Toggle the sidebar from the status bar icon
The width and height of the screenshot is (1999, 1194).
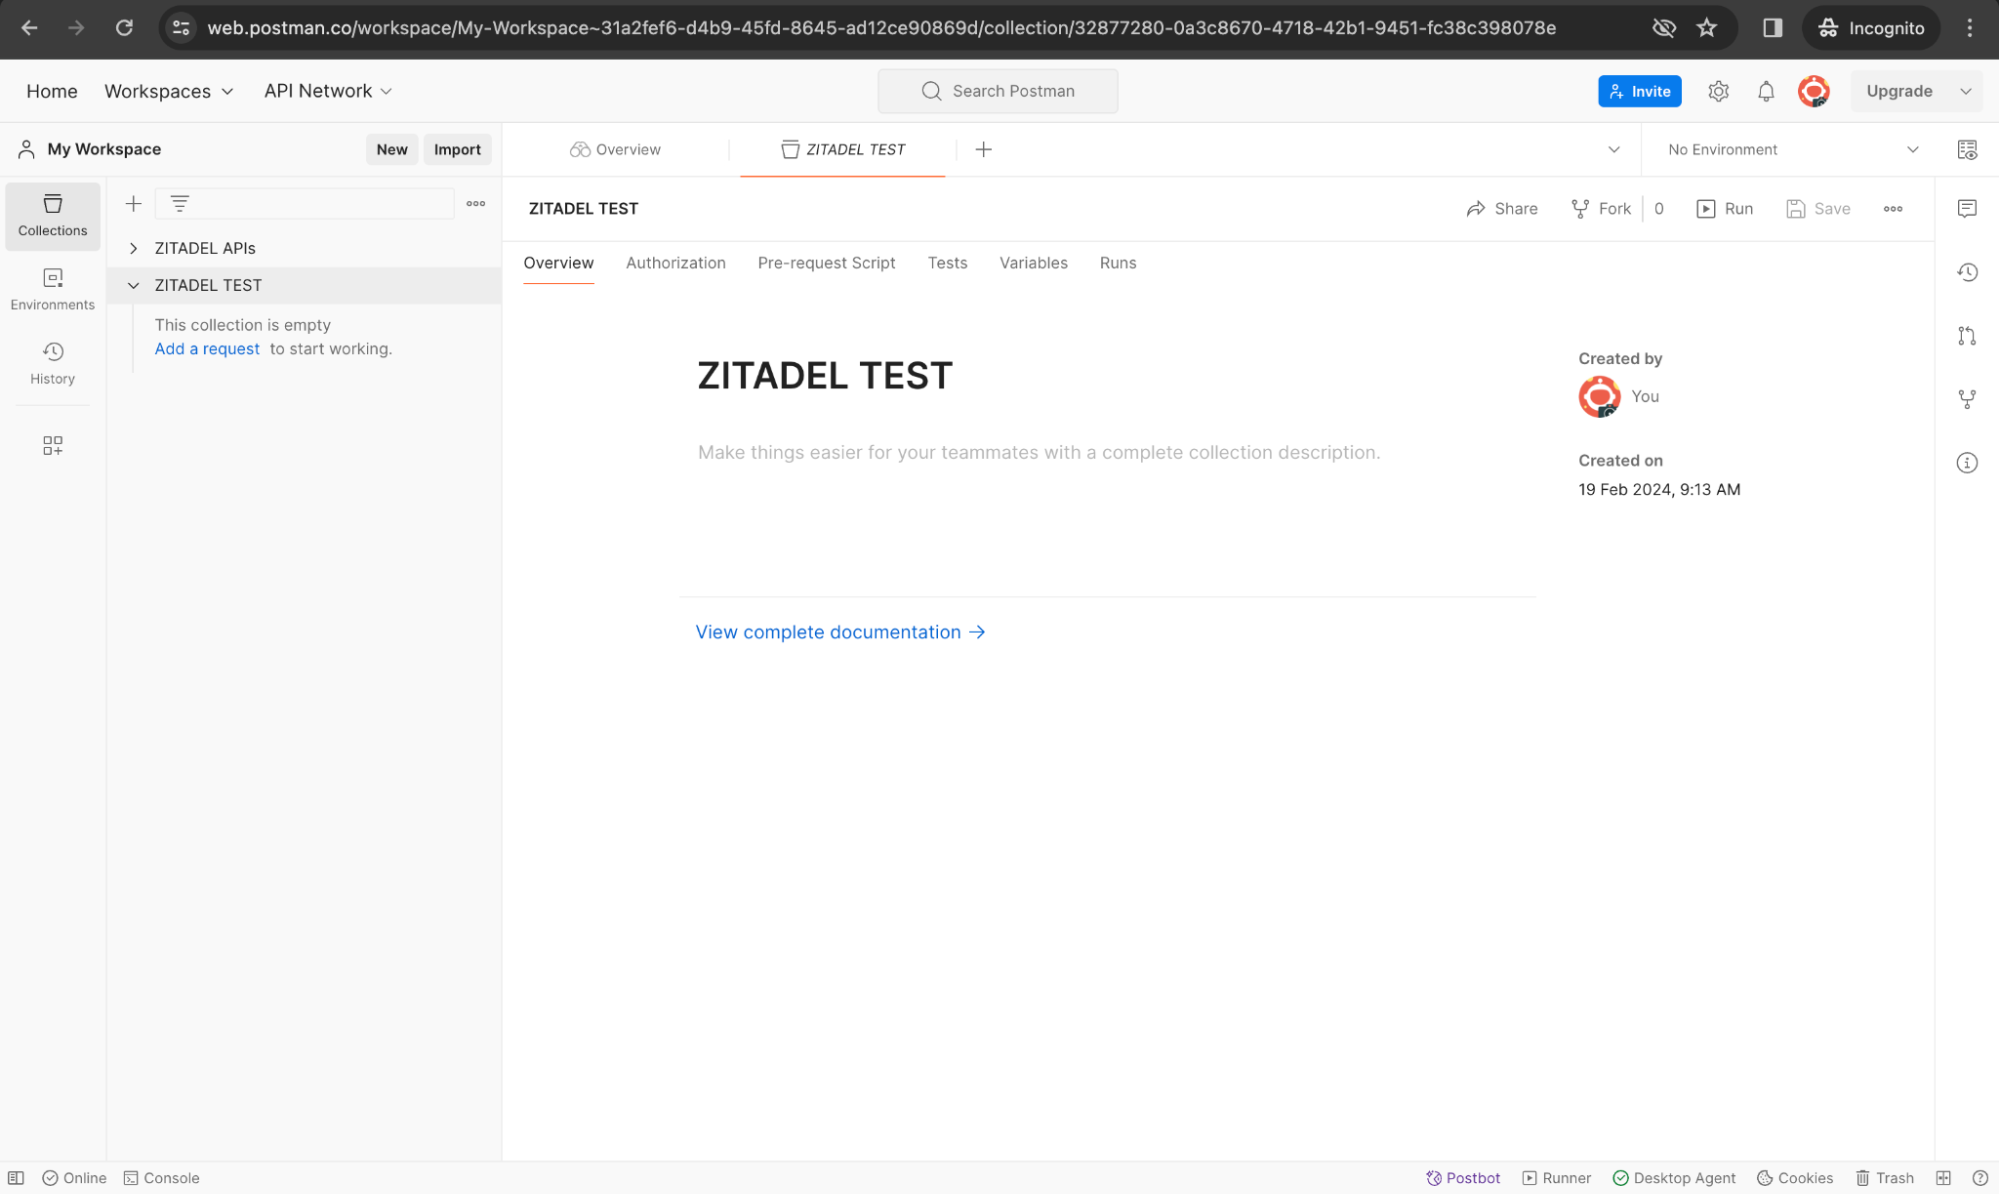16,1178
